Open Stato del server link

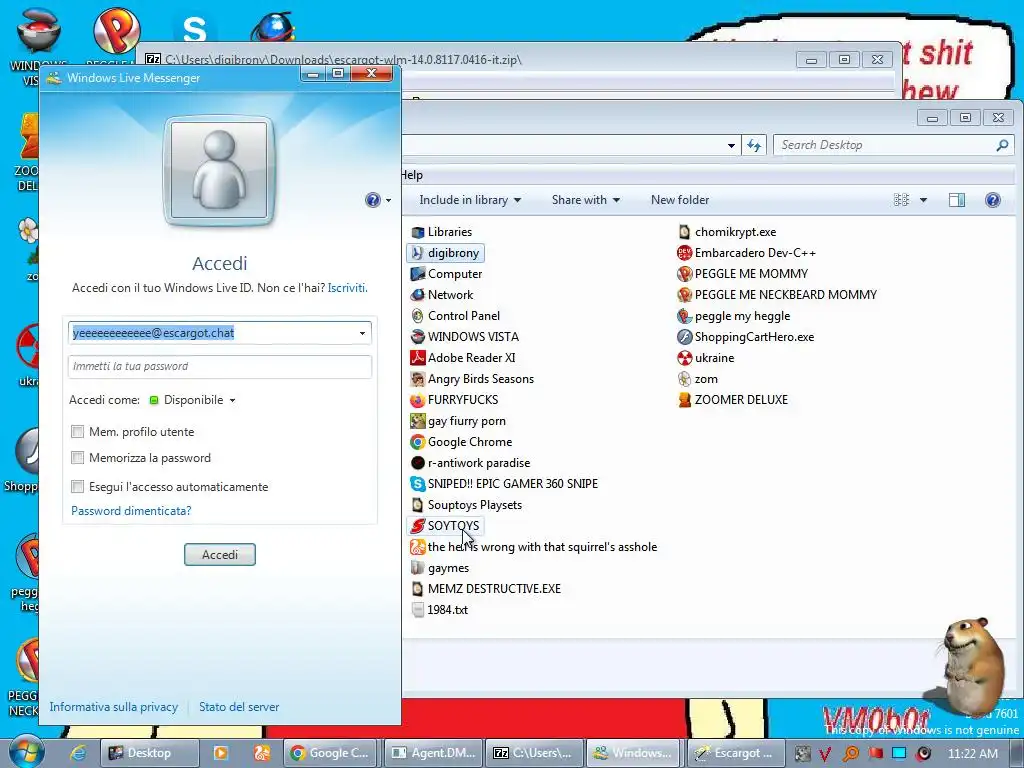coord(239,707)
